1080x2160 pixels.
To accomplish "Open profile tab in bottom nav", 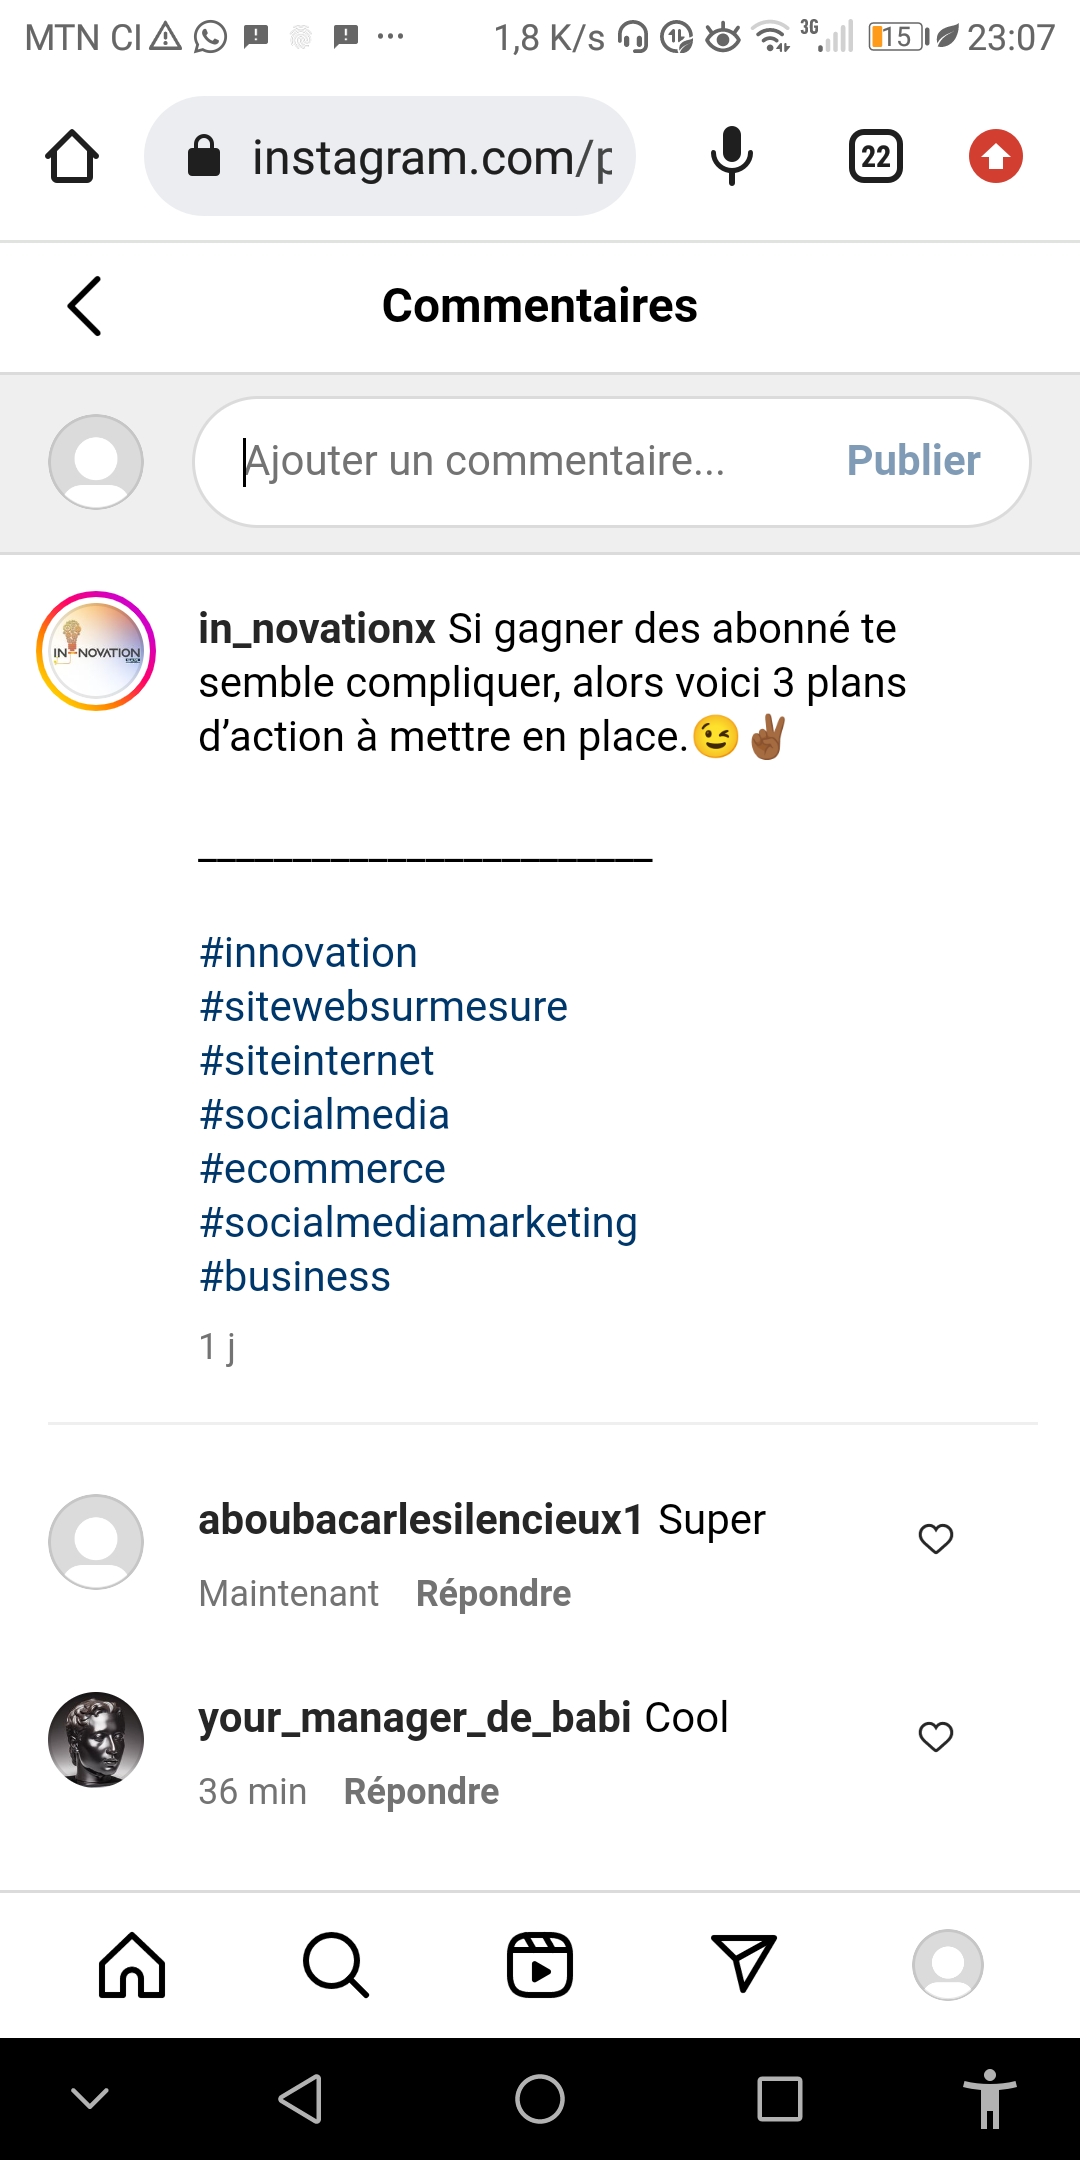I will 947,1965.
